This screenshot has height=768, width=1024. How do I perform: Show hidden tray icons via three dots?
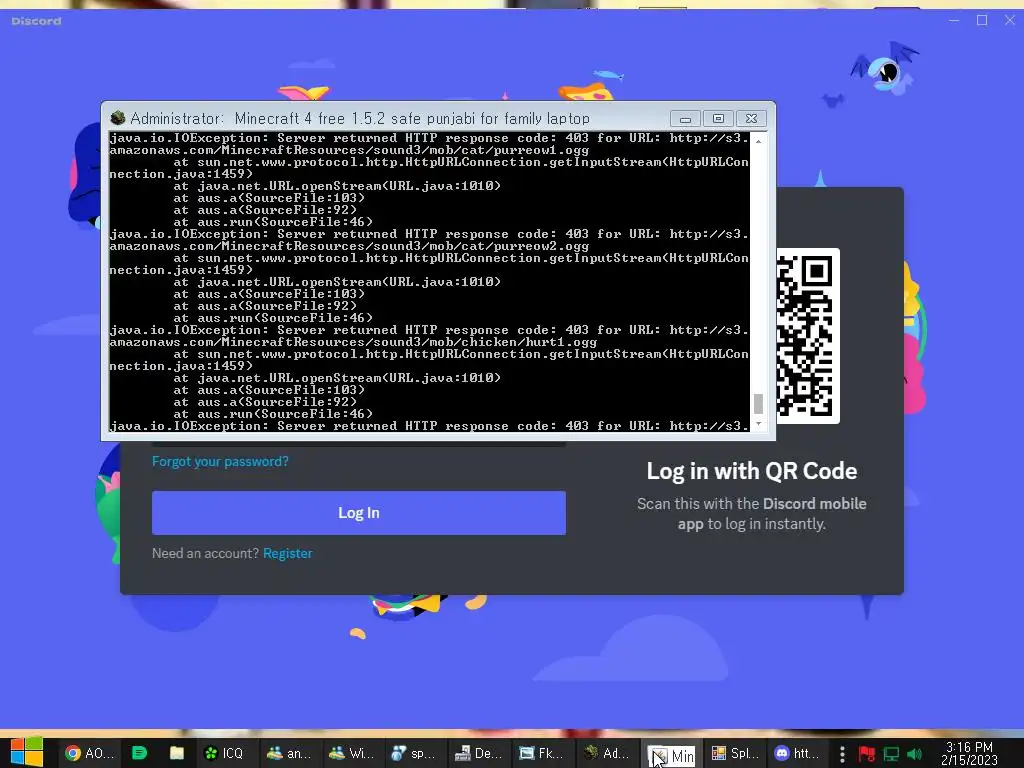pos(842,754)
